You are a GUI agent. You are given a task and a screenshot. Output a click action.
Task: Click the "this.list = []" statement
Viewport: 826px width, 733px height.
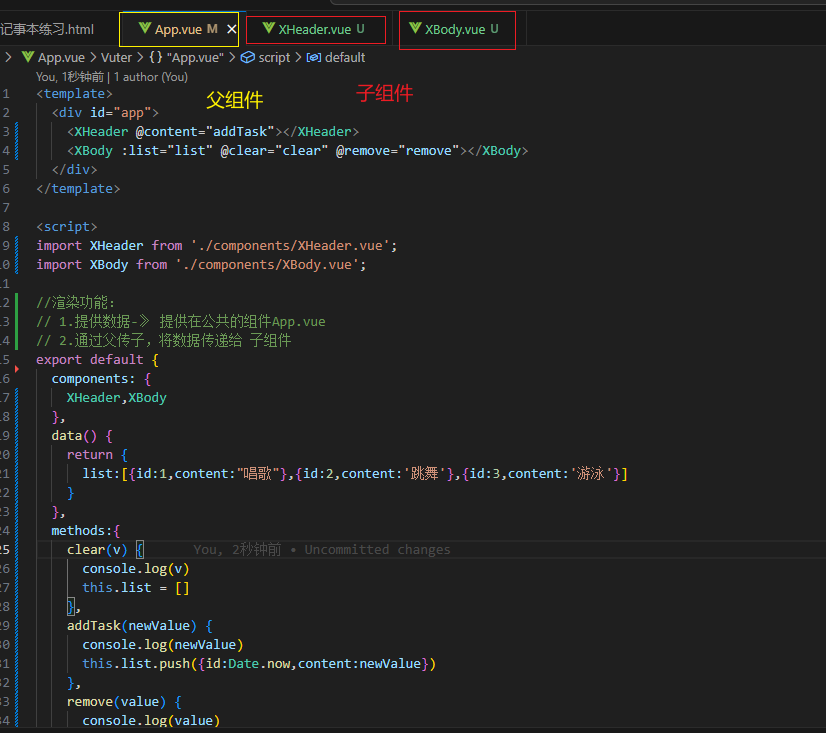click(x=135, y=588)
